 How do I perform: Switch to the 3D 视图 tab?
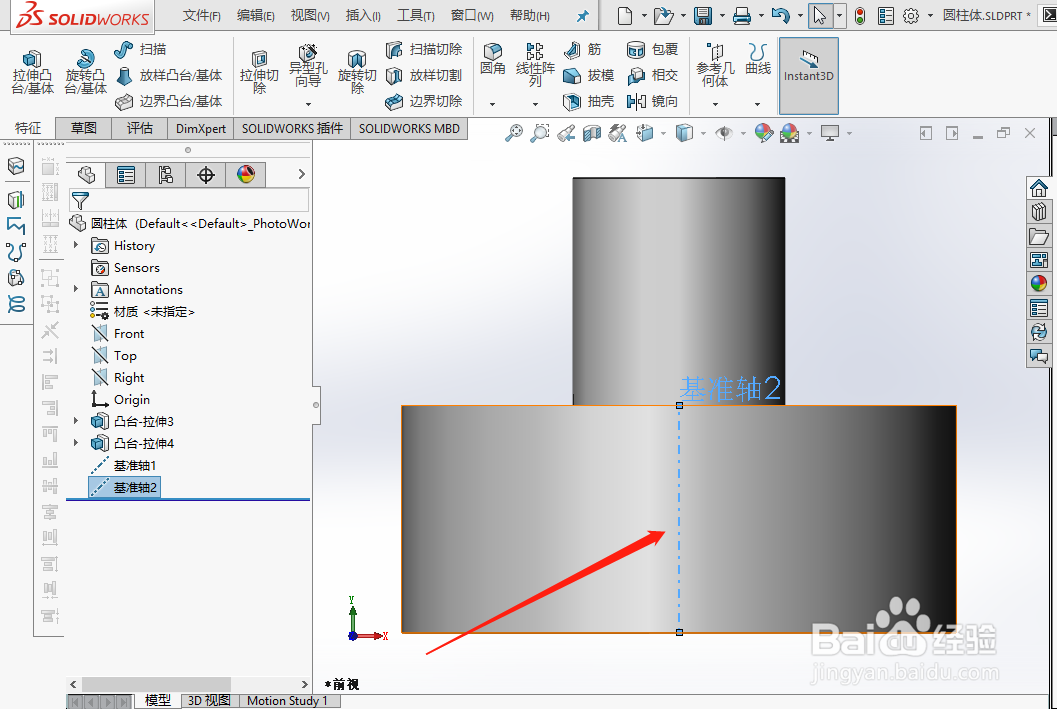(209, 701)
